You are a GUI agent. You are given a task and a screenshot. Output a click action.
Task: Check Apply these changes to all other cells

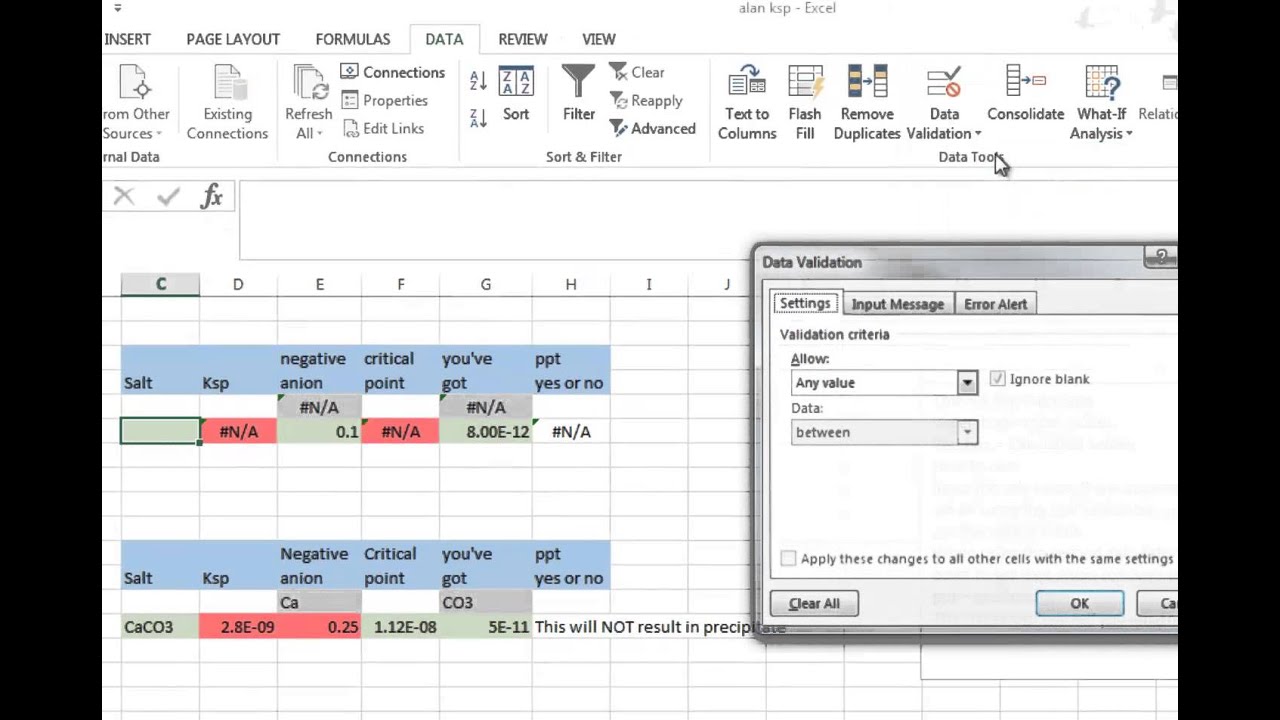click(788, 559)
